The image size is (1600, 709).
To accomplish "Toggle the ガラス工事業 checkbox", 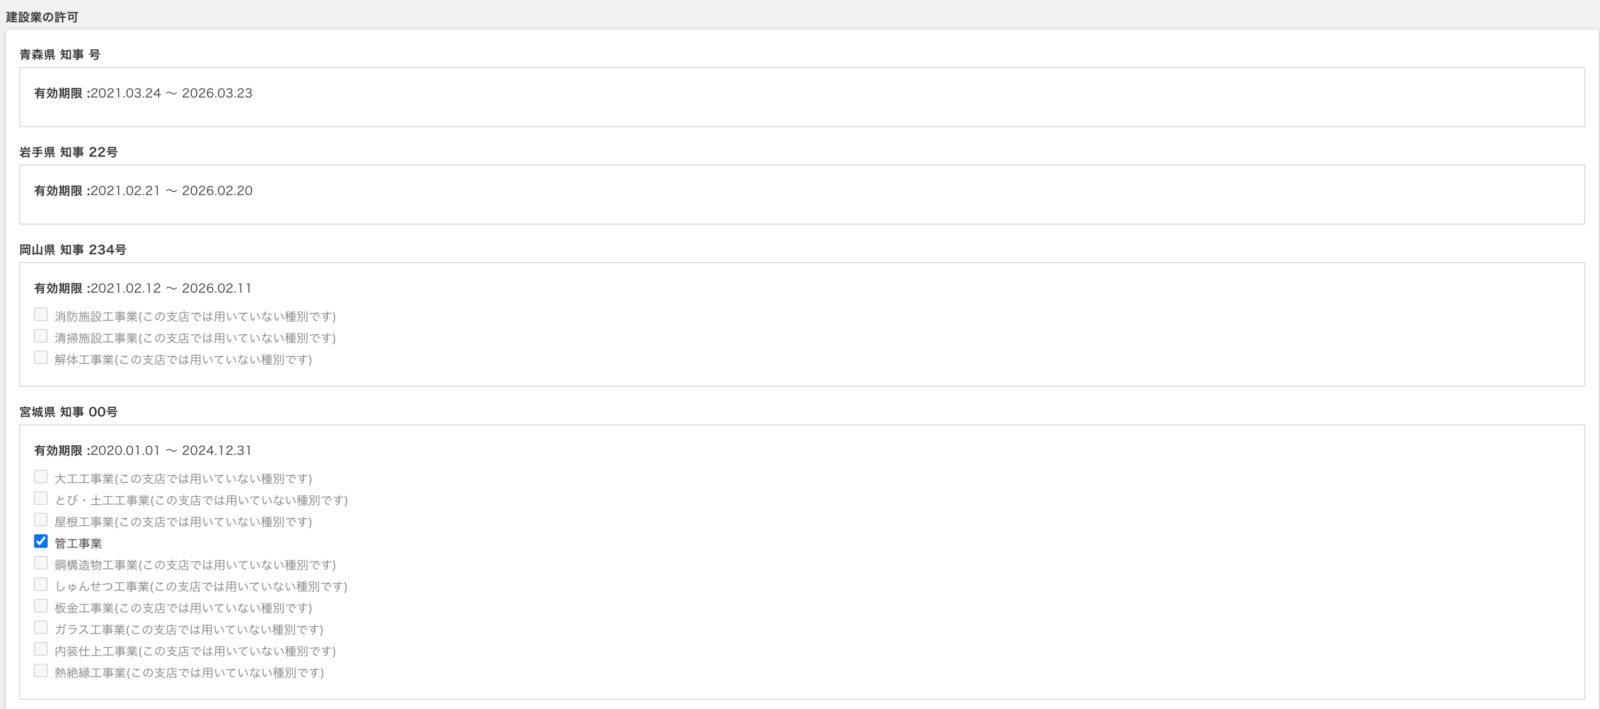I will click(x=41, y=628).
